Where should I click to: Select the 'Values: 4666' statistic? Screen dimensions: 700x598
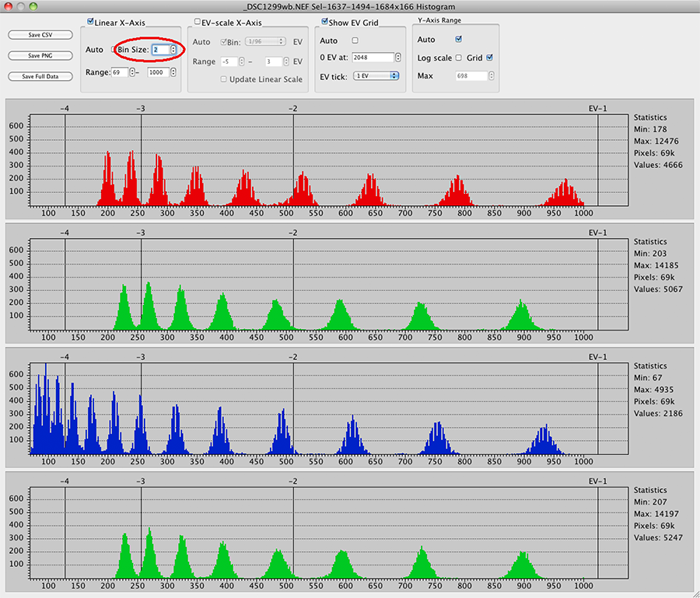658,165
